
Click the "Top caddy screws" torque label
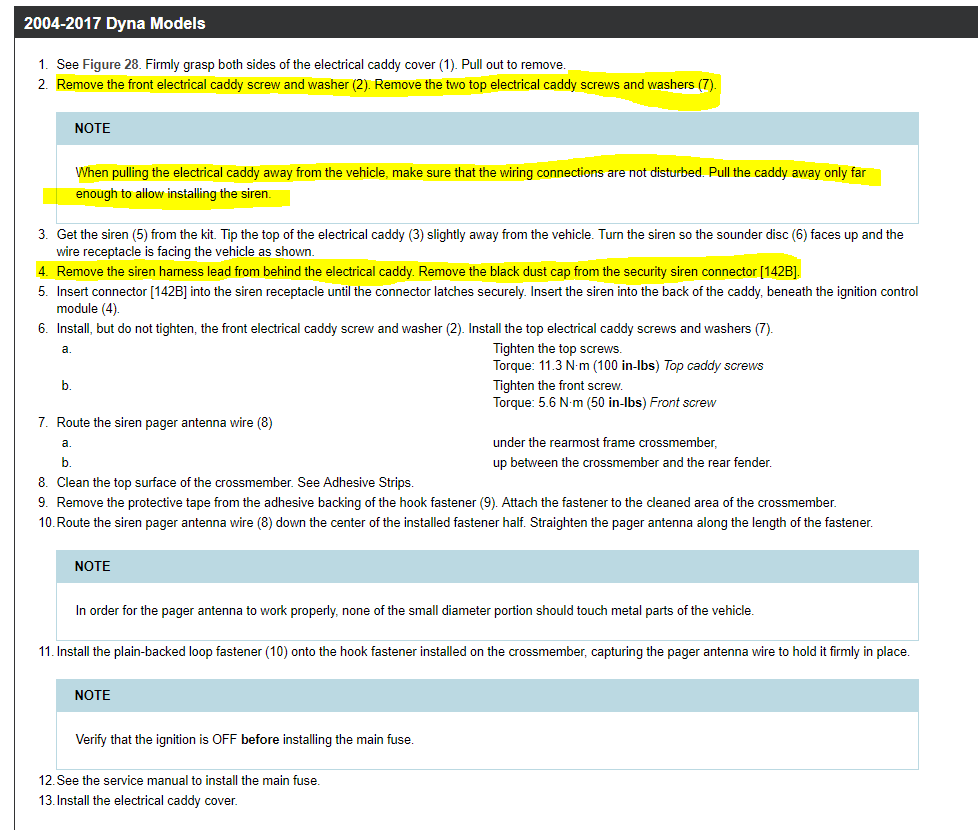pos(713,366)
